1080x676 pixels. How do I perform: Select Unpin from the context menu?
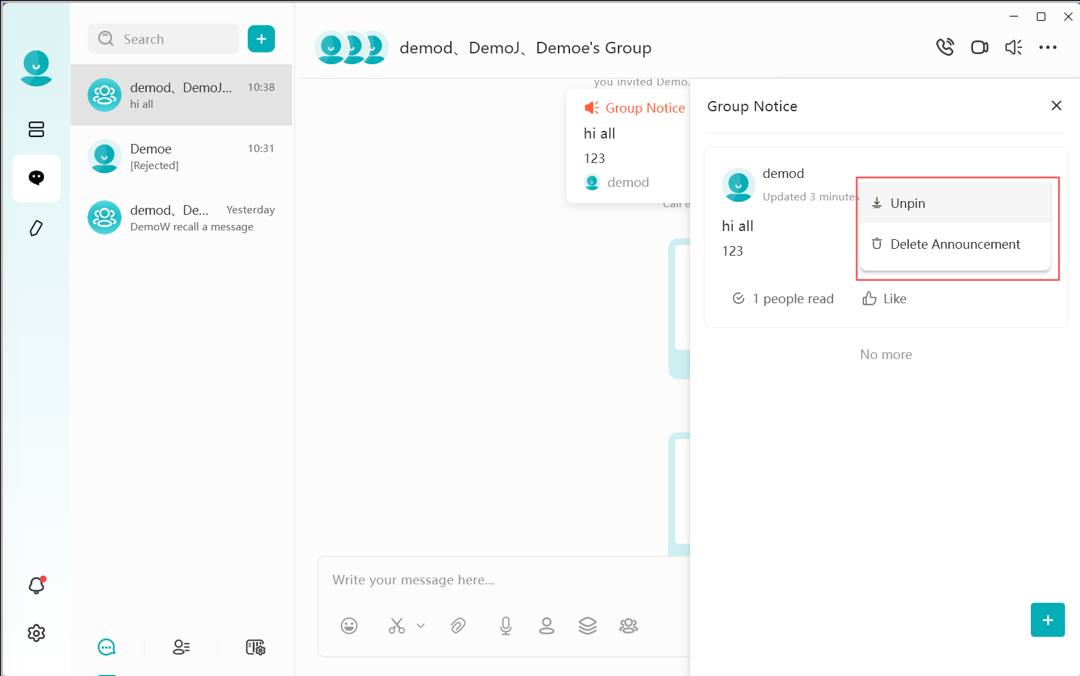[x=955, y=203]
